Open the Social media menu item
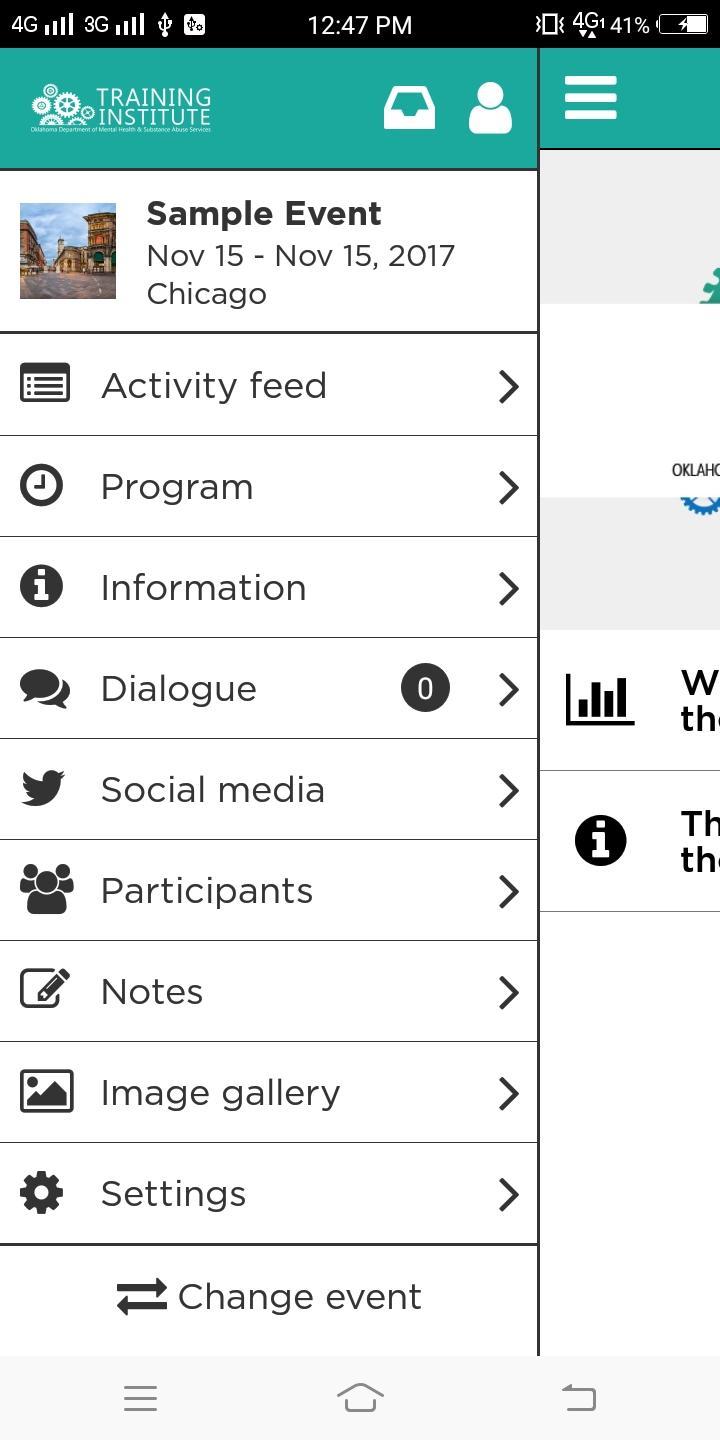The height and width of the screenshot is (1440, 720). (213, 790)
